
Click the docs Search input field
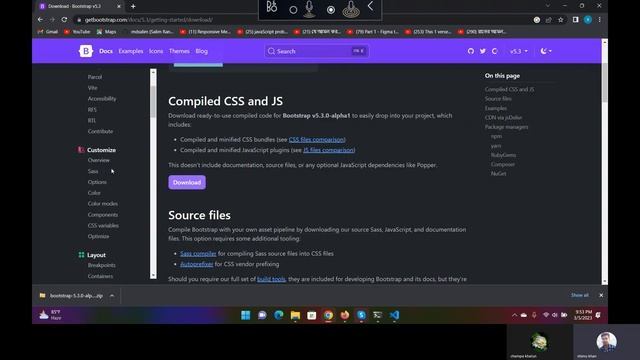coord(316,51)
